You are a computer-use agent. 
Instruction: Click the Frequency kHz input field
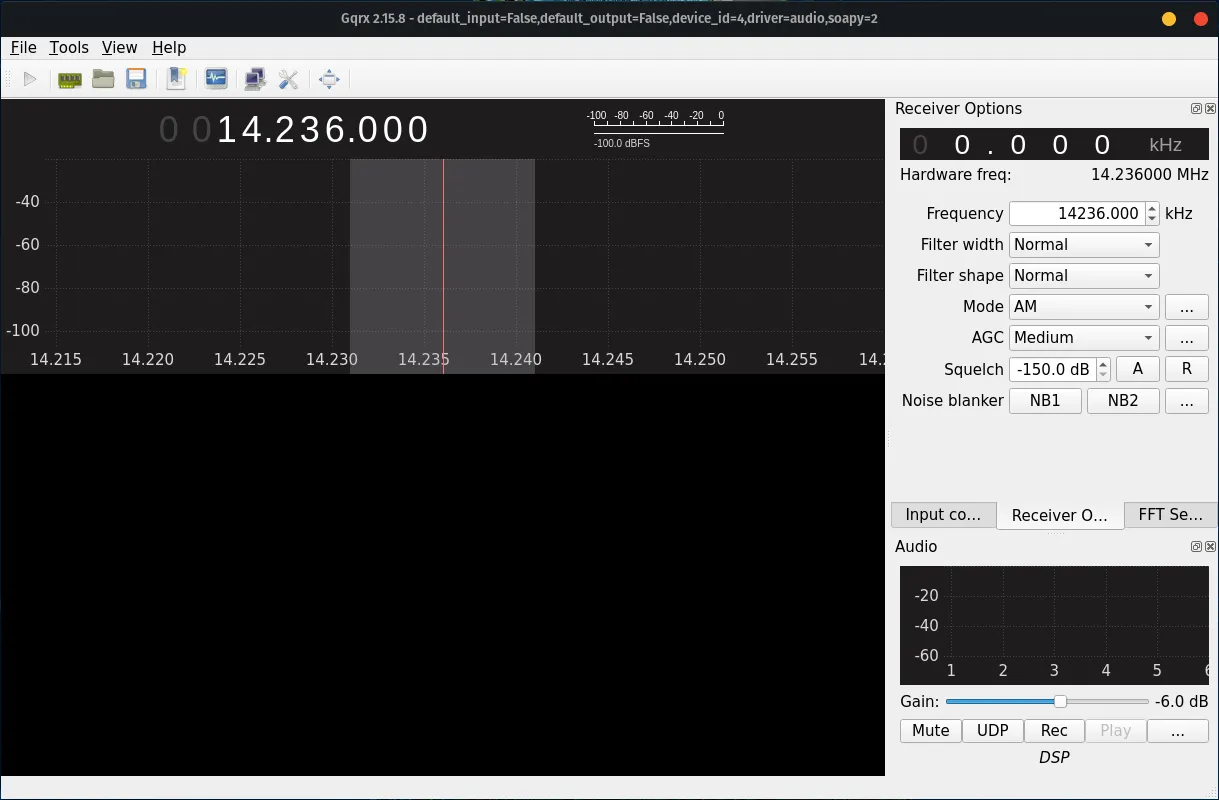(1077, 214)
